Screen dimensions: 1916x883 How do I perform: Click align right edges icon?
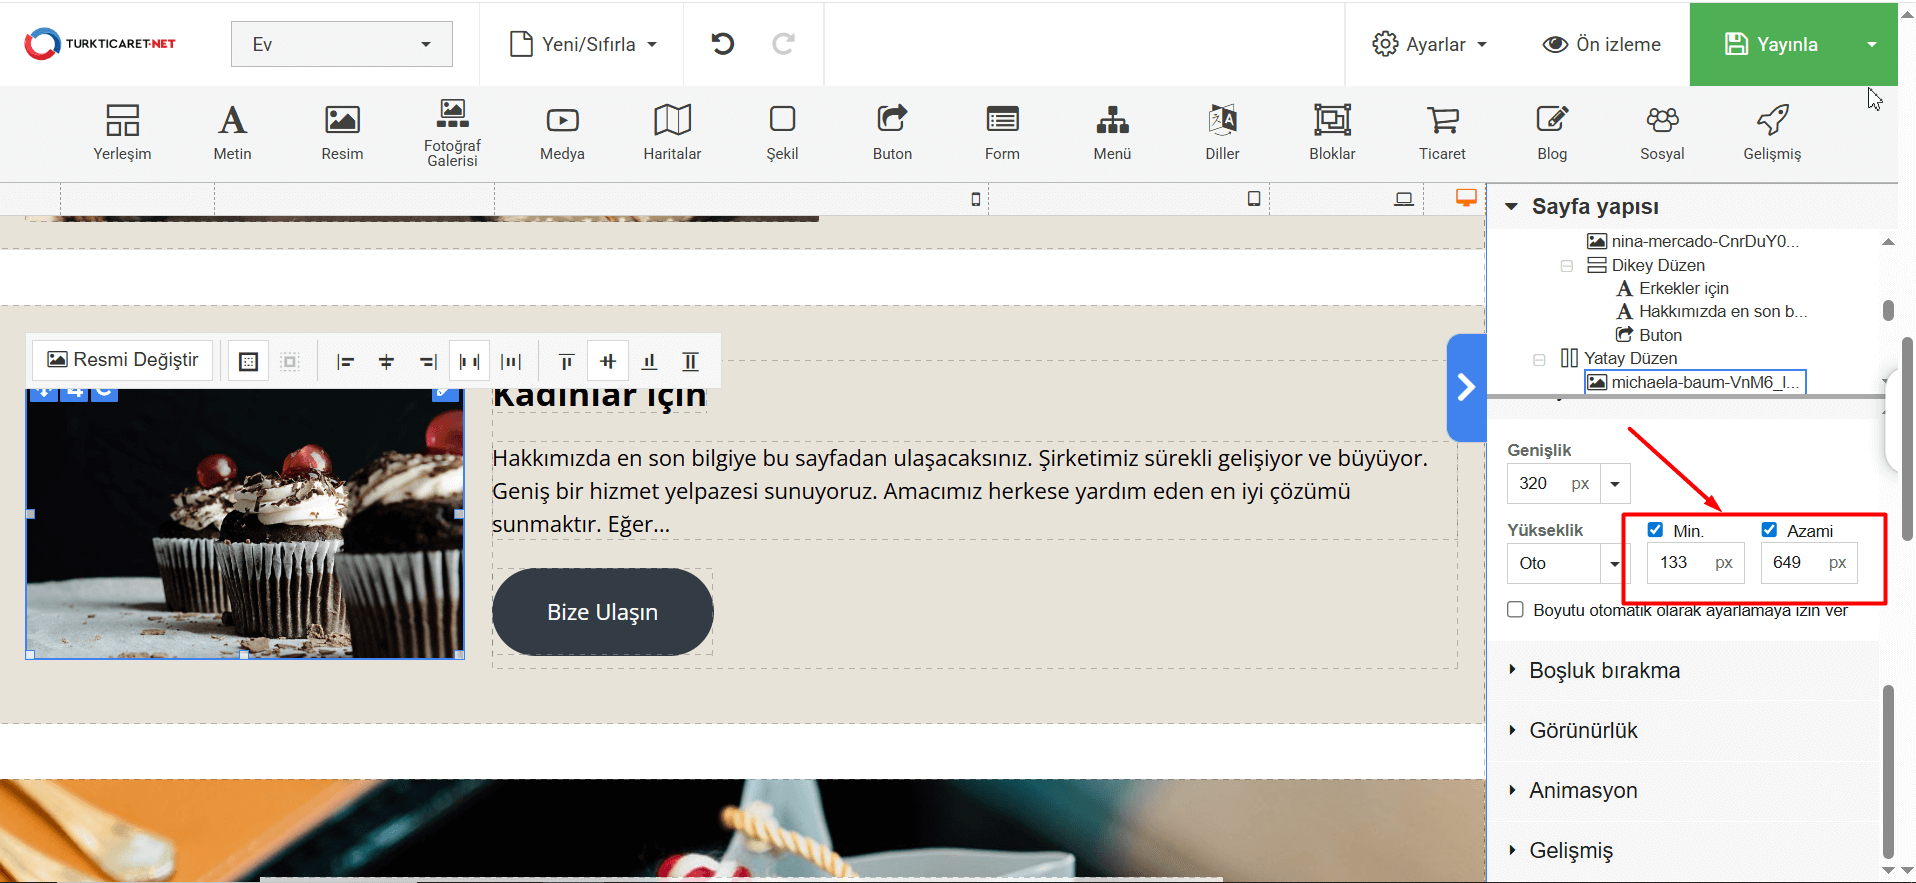[x=428, y=361]
